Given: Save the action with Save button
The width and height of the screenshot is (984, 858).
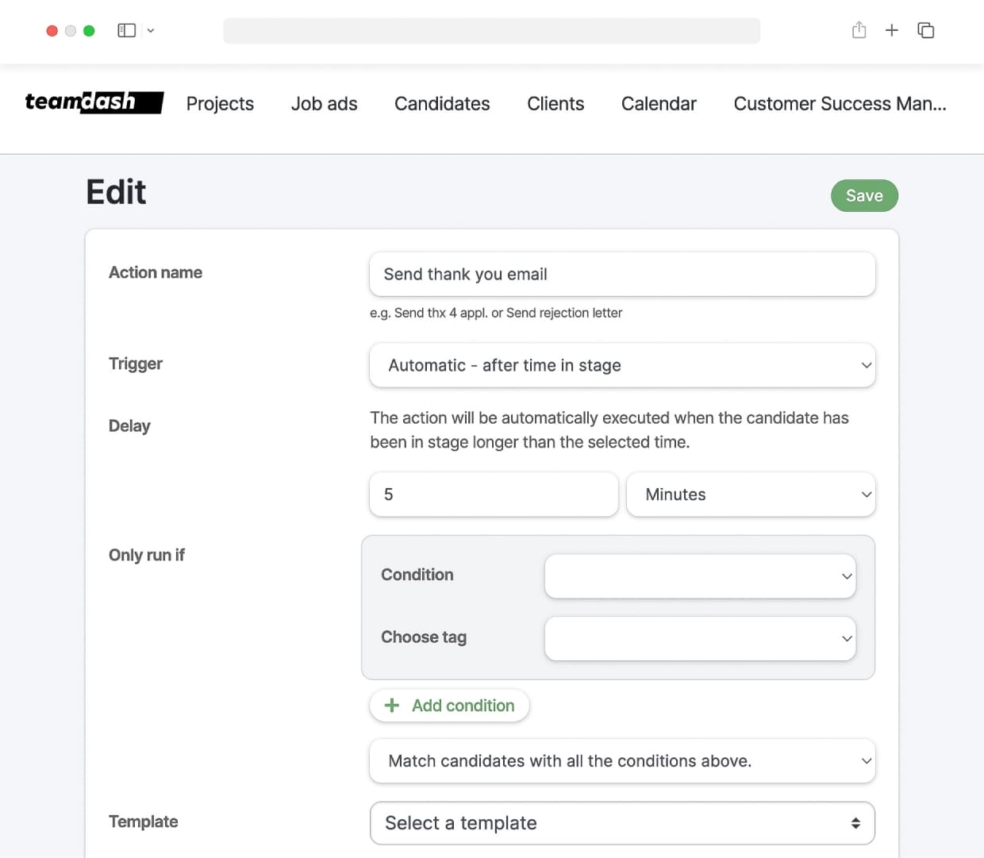Looking at the screenshot, I should tap(864, 195).
